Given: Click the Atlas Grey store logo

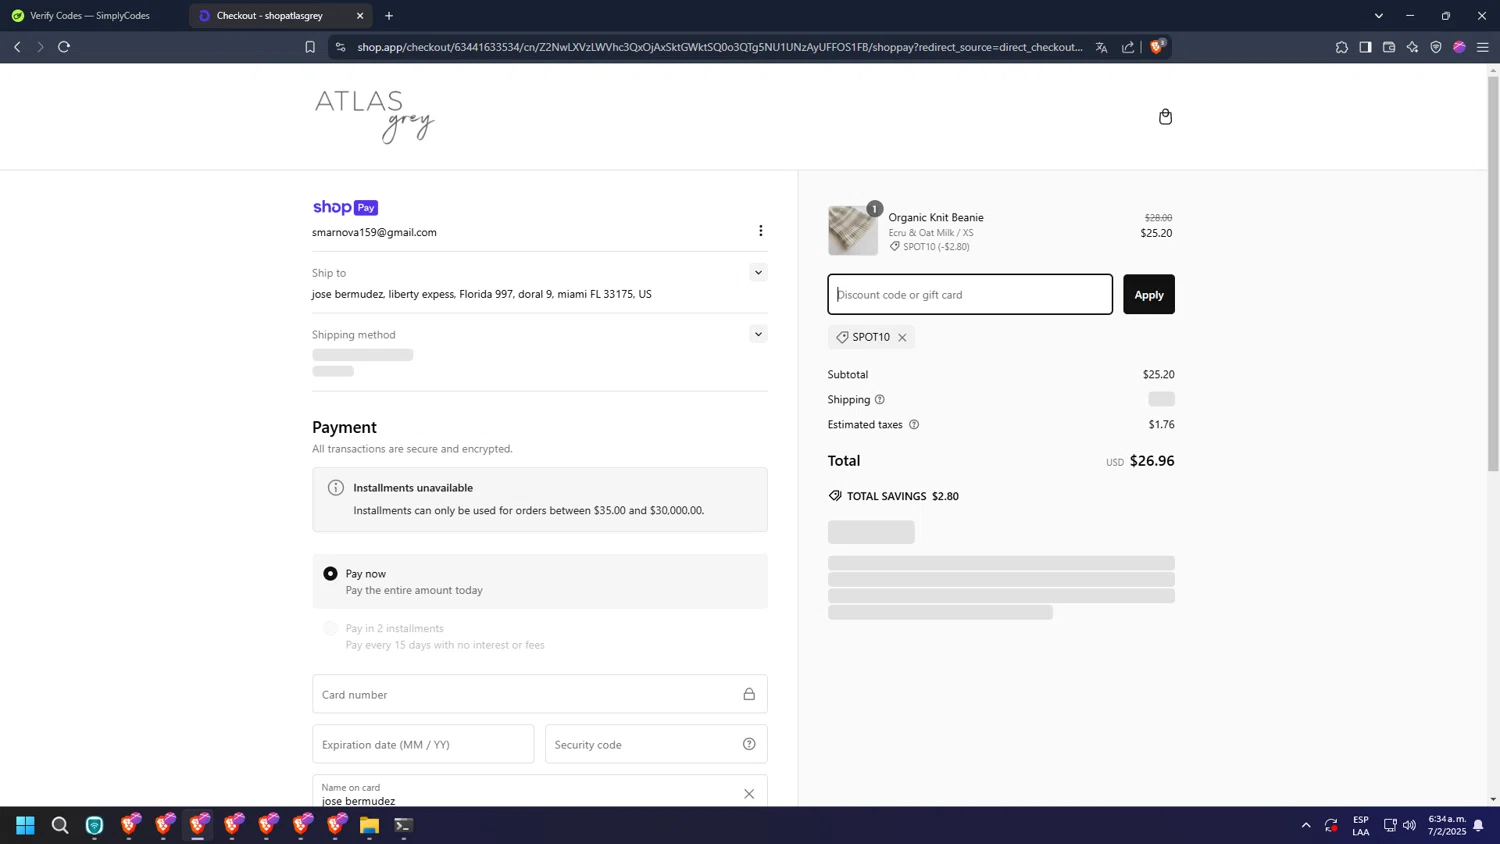Looking at the screenshot, I should coord(375,116).
